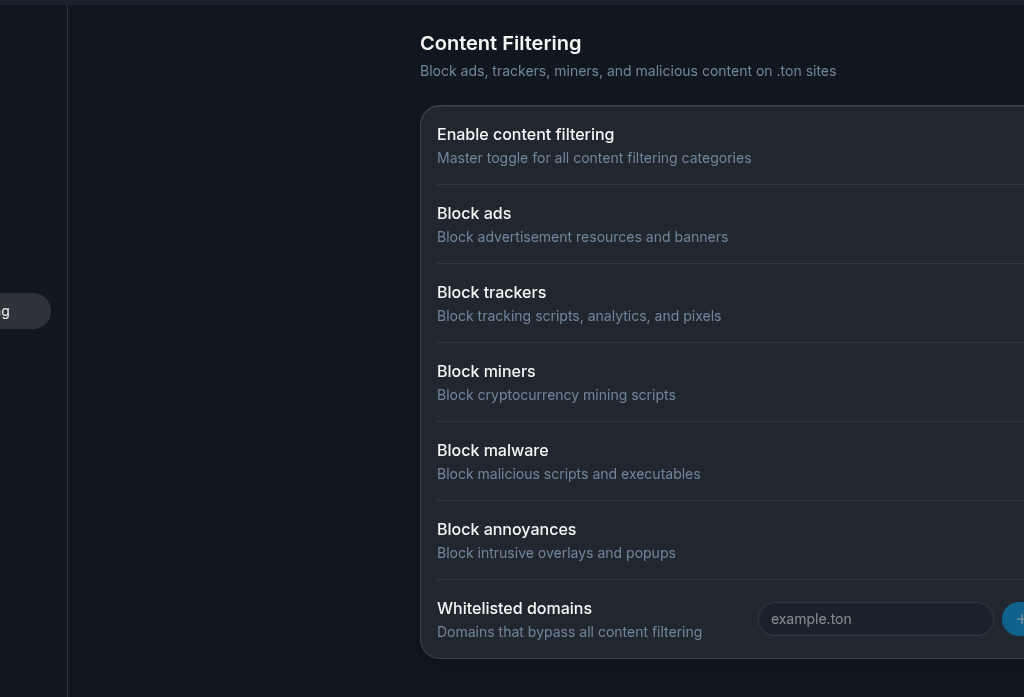1024x697 pixels.
Task: Click "Block tracking scripts, analytics, and pixels" text
Action: coord(579,316)
